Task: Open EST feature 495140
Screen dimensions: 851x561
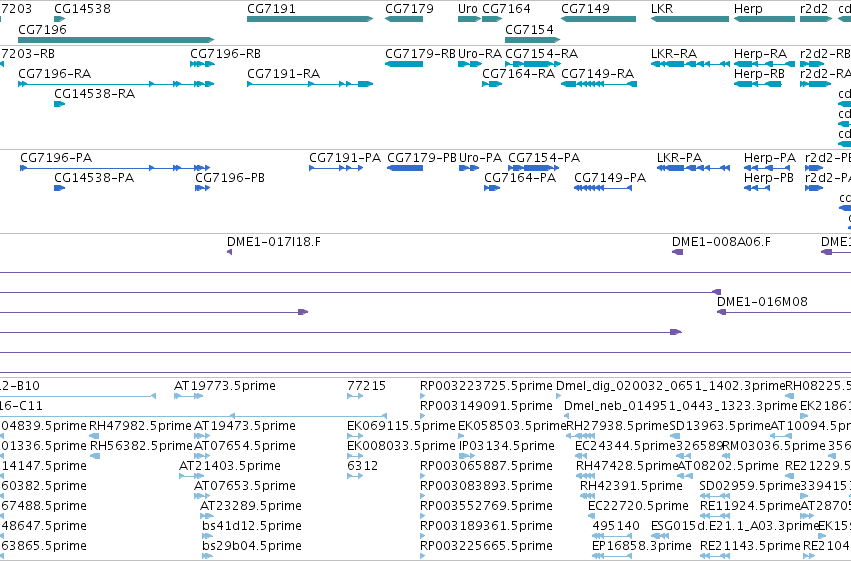Action: (616, 526)
